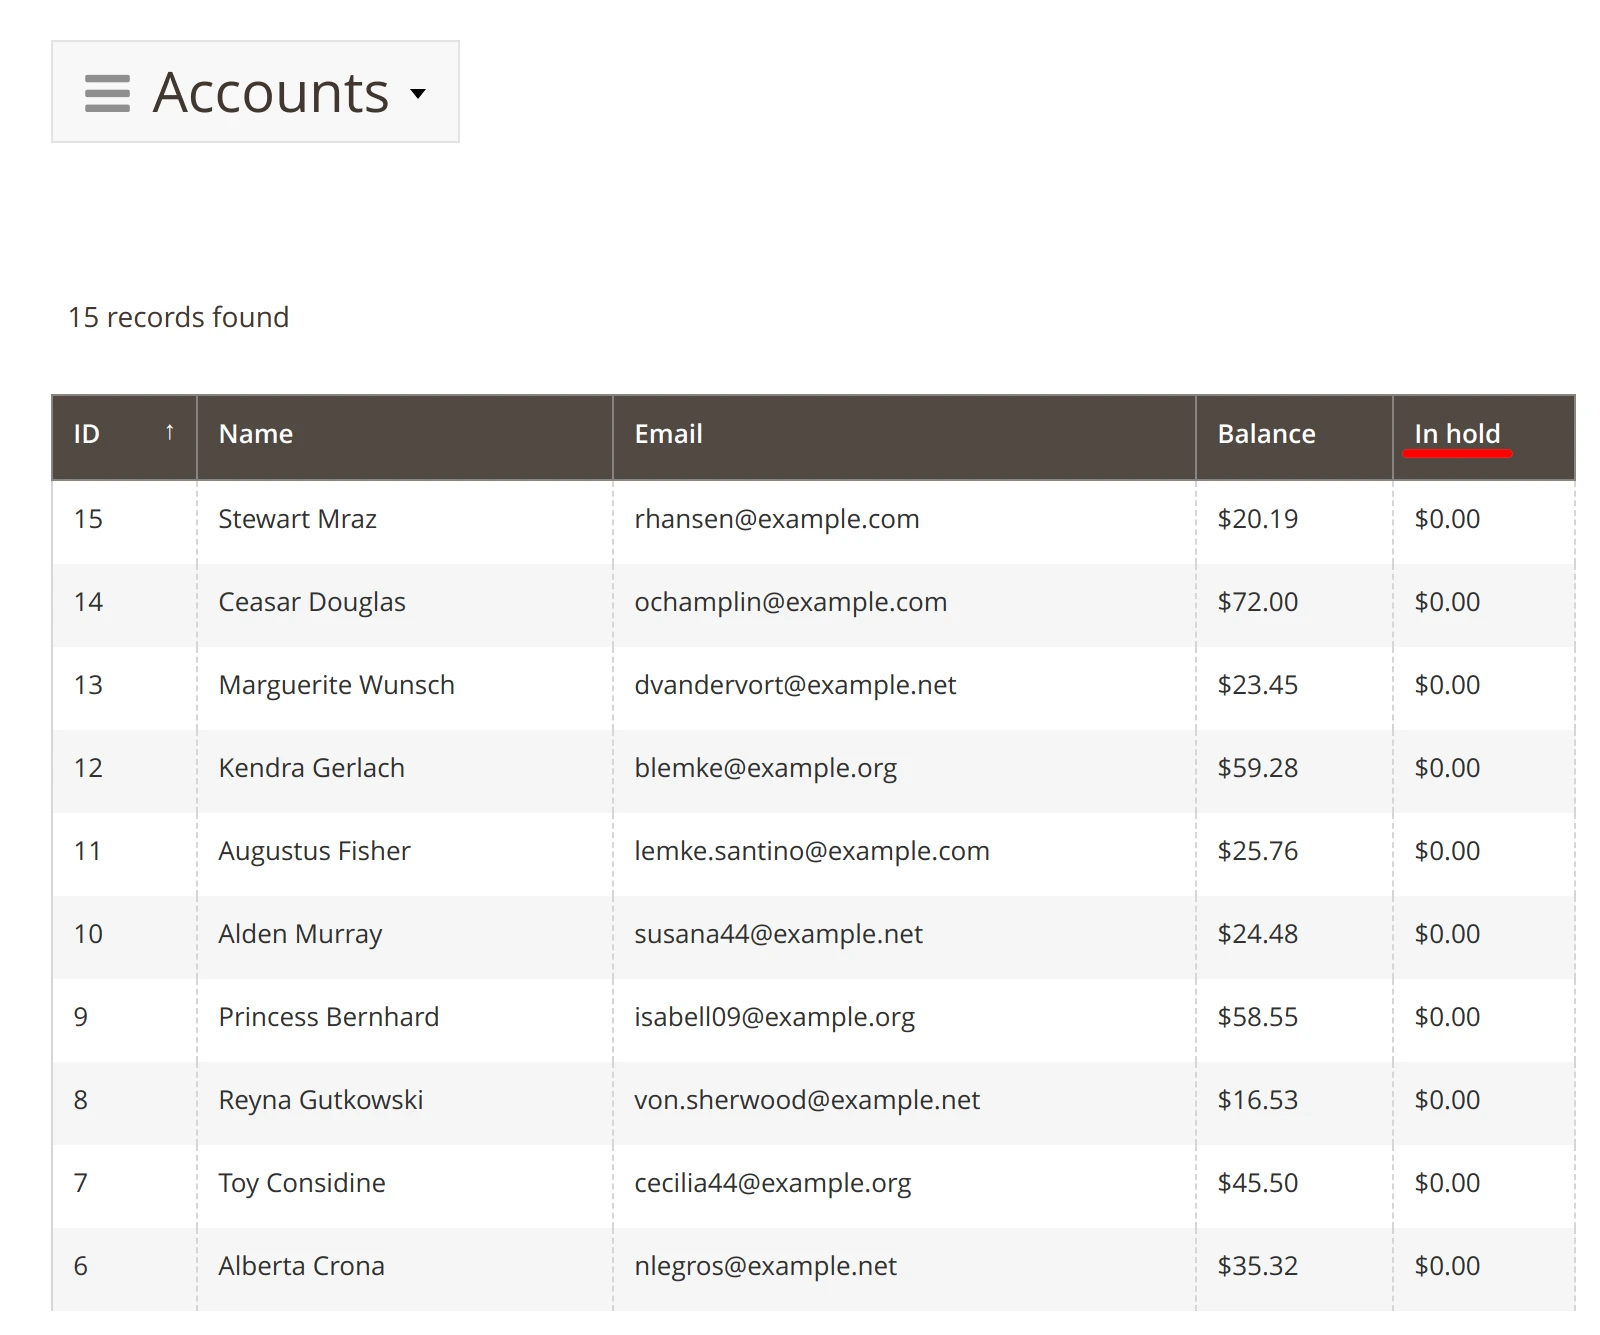
Task: Click the ID column header
Action: 87,433
